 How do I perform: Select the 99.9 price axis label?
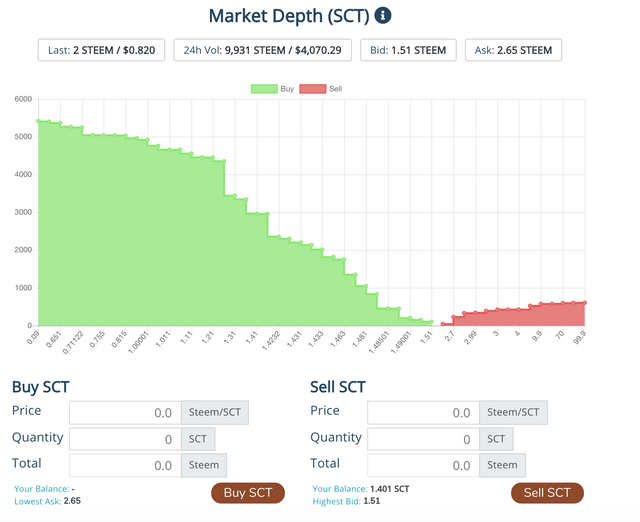(580, 338)
